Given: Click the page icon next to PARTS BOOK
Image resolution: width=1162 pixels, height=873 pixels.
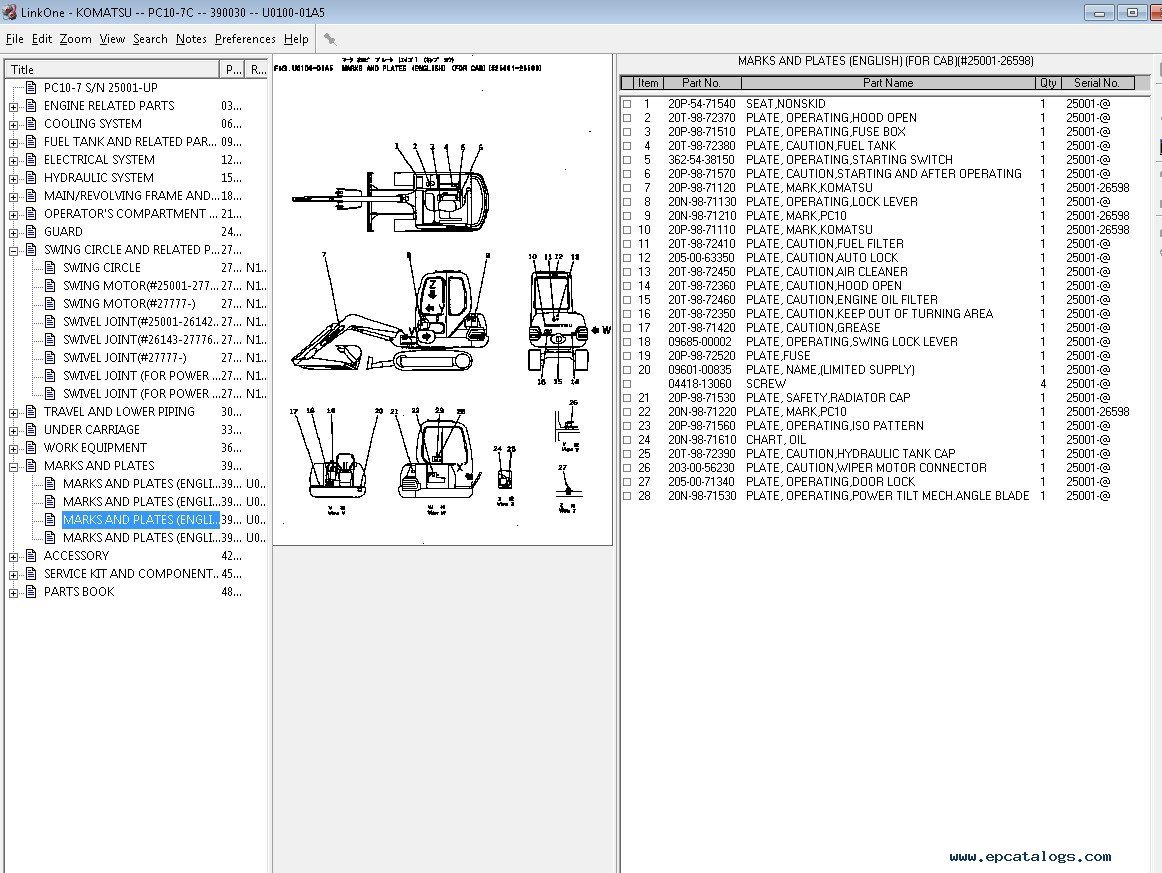Looking at the screenshot, I should (31, 592).
